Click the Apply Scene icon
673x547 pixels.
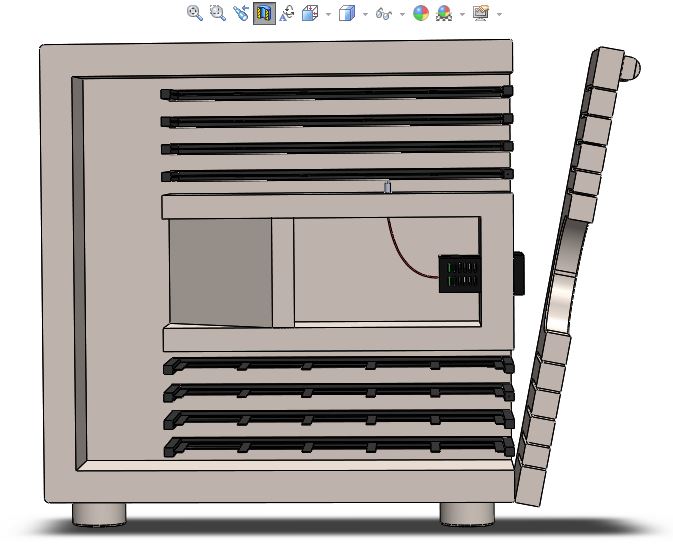444,13
